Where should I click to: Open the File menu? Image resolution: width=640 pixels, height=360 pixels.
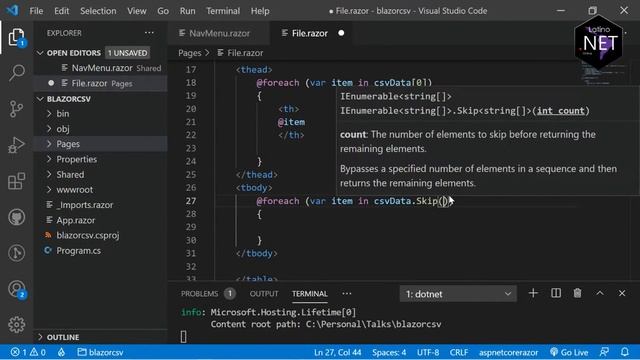coord(36,11)
